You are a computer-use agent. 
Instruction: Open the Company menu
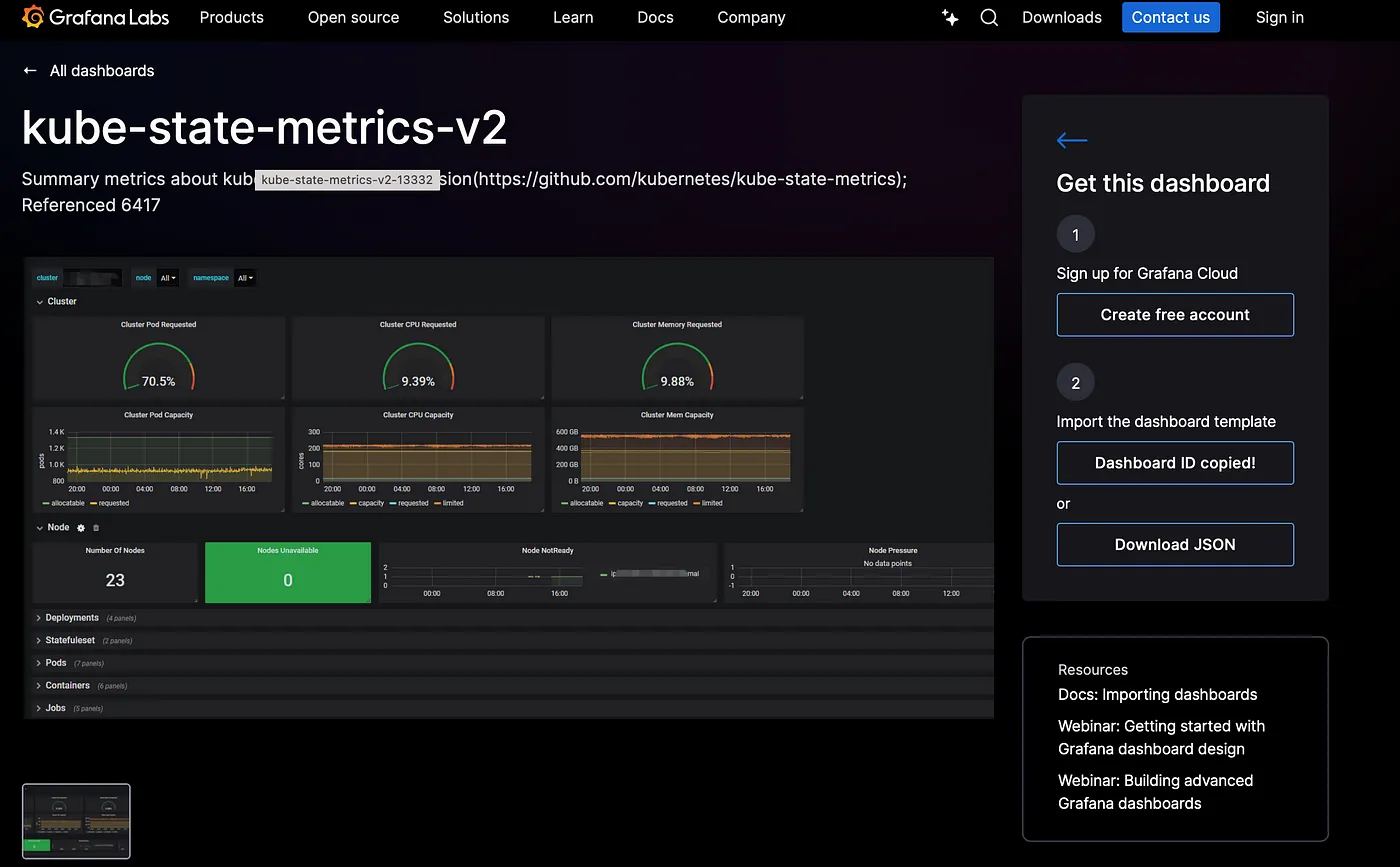tap(751, 17)
